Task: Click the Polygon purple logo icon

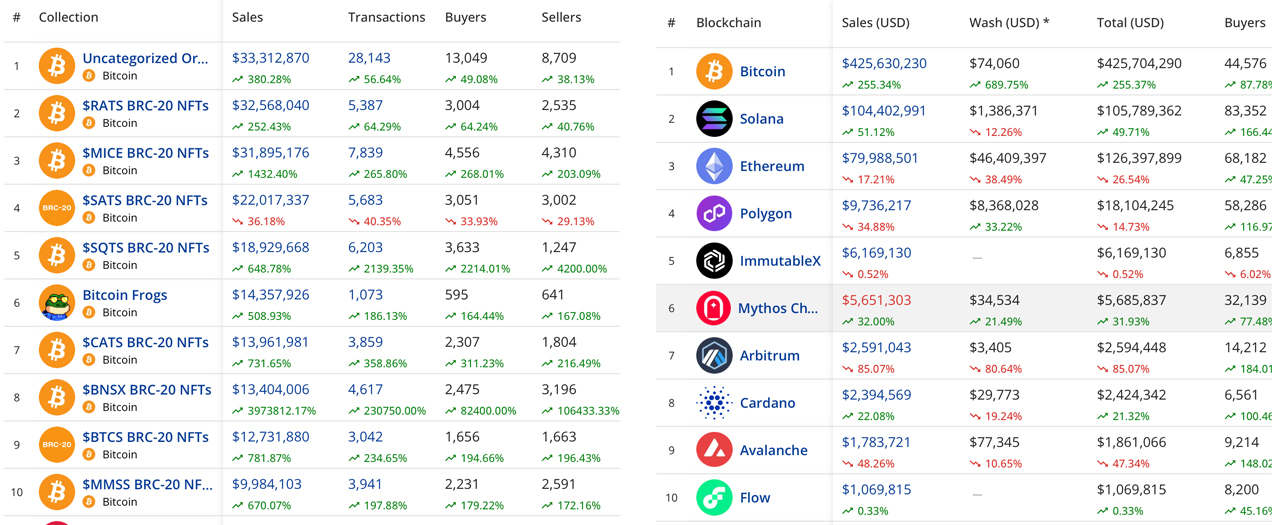Action: click(714, 214)
